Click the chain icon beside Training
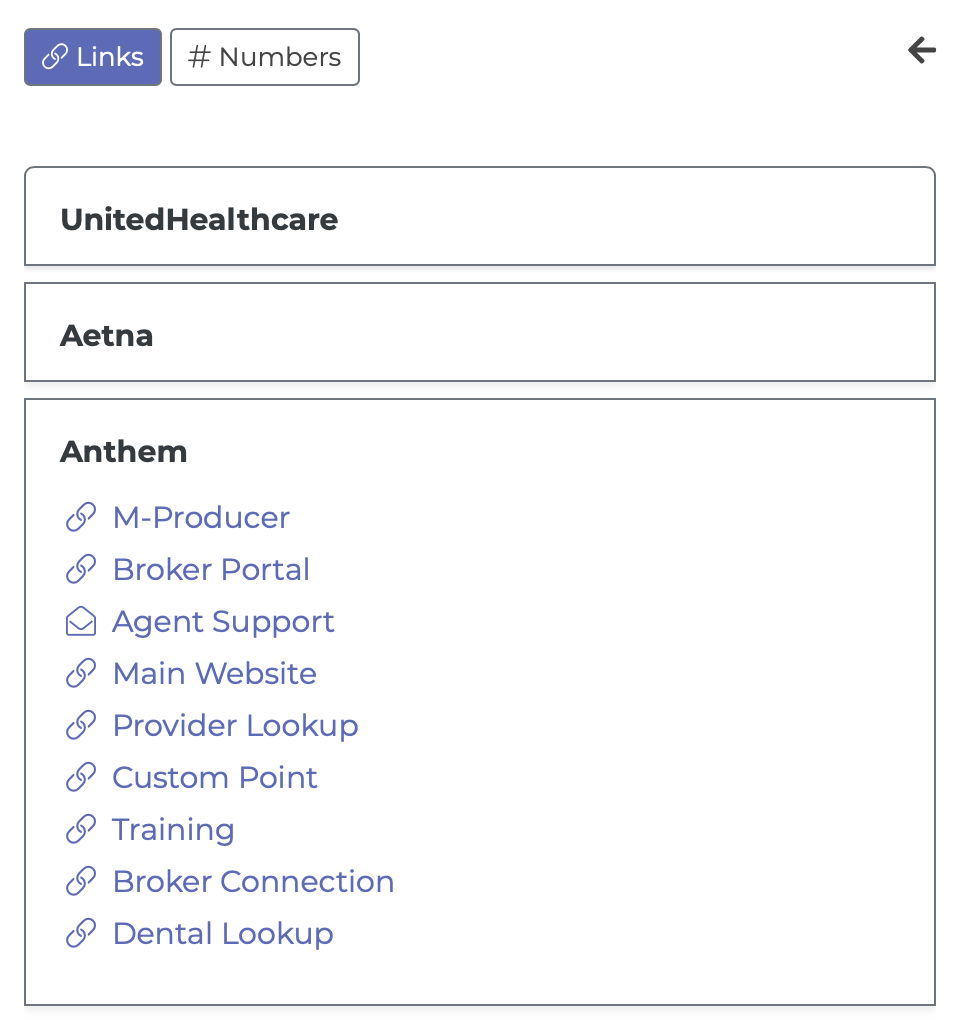962x1020 pixels. click(81, 829)
